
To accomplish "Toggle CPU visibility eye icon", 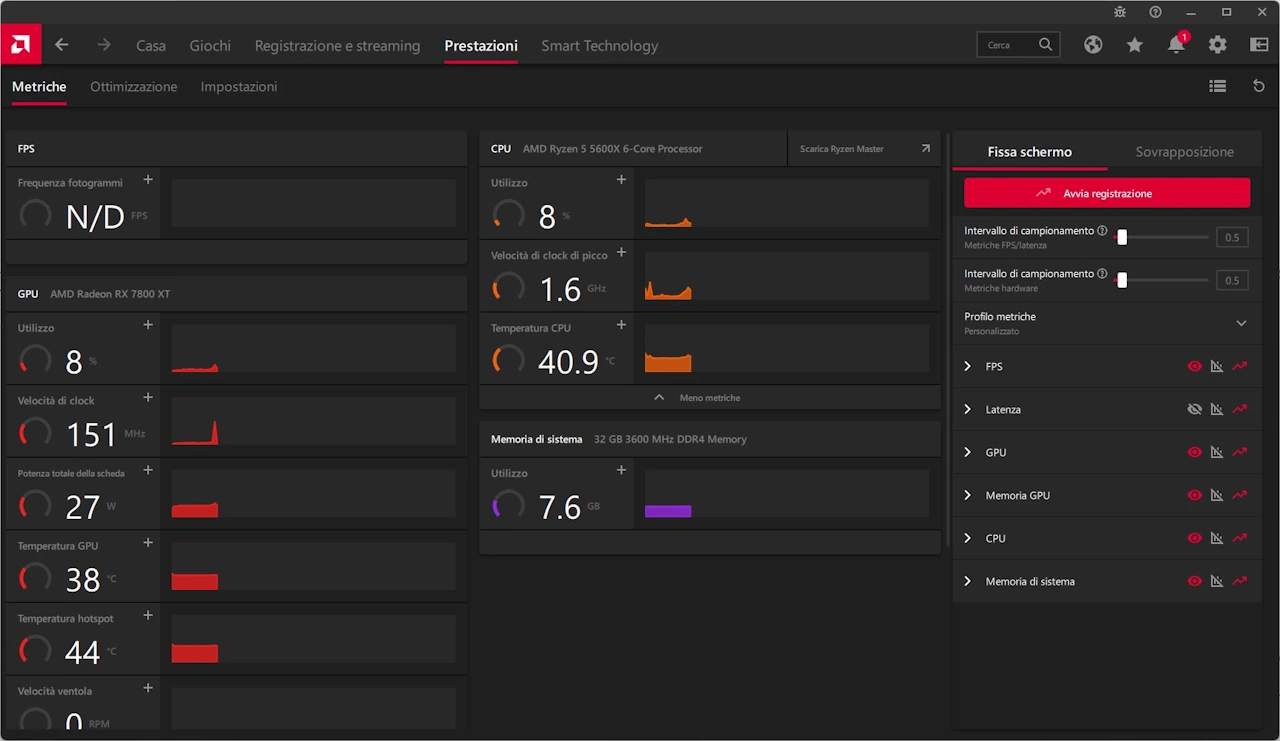I will [1194, 539].
